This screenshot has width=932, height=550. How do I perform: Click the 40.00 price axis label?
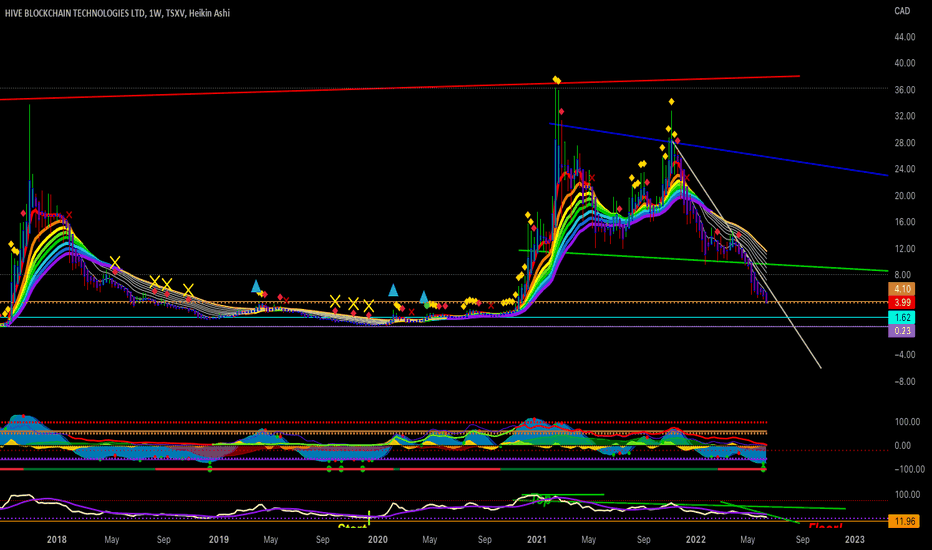[x=905, y=63]
